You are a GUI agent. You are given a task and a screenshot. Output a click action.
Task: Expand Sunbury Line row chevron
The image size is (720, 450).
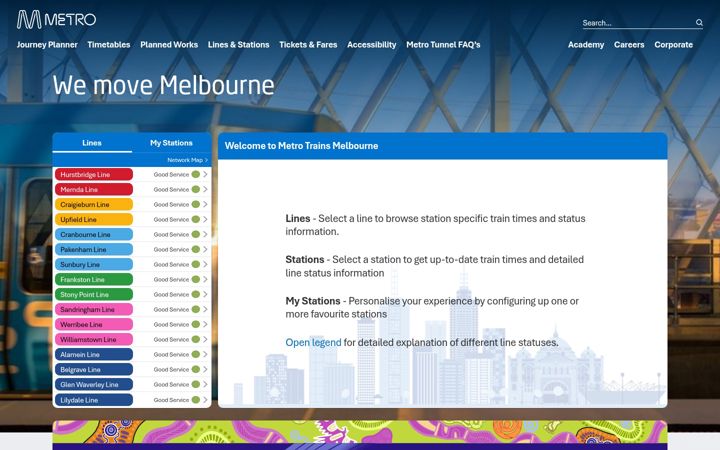tap(205, 264)
